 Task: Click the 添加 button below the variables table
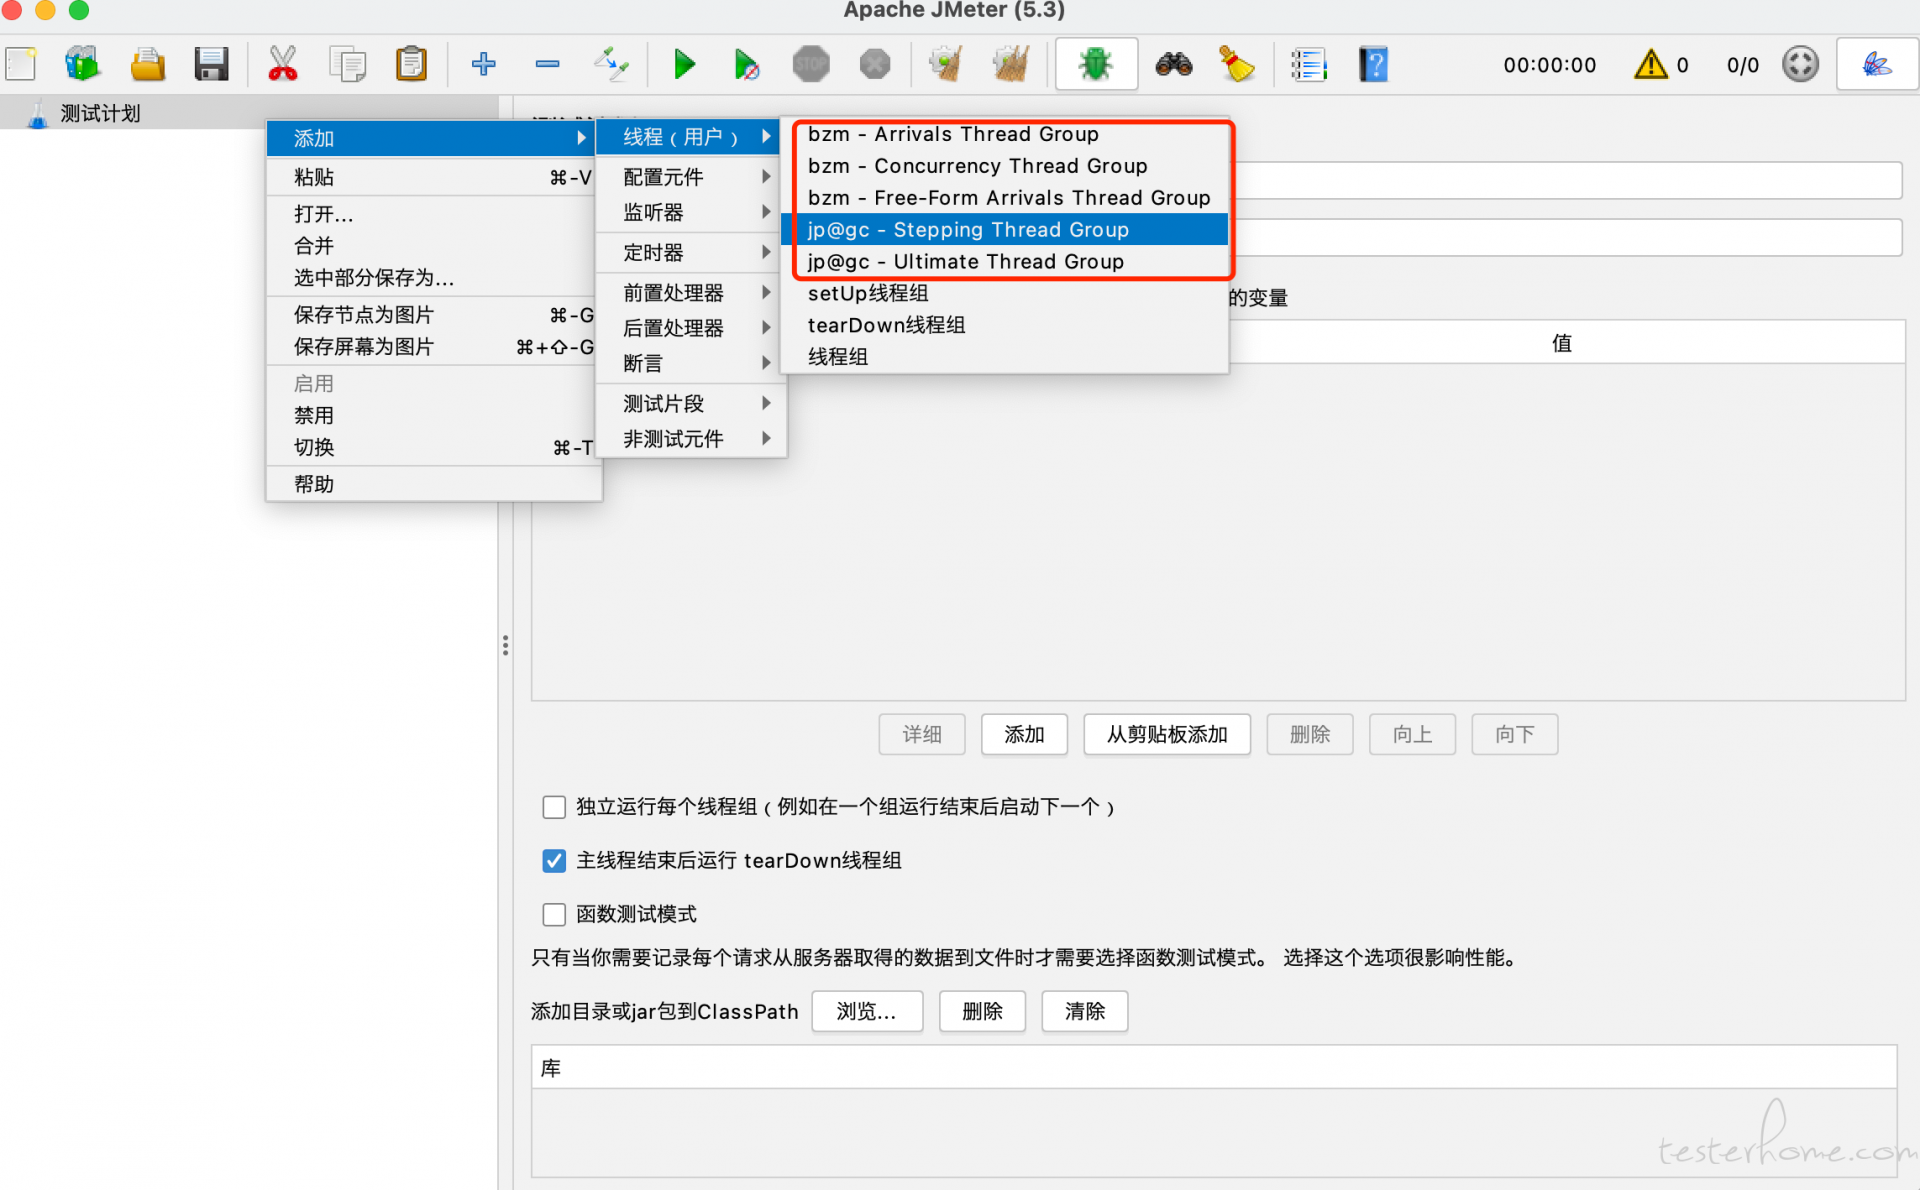[x=1024, y=735]
